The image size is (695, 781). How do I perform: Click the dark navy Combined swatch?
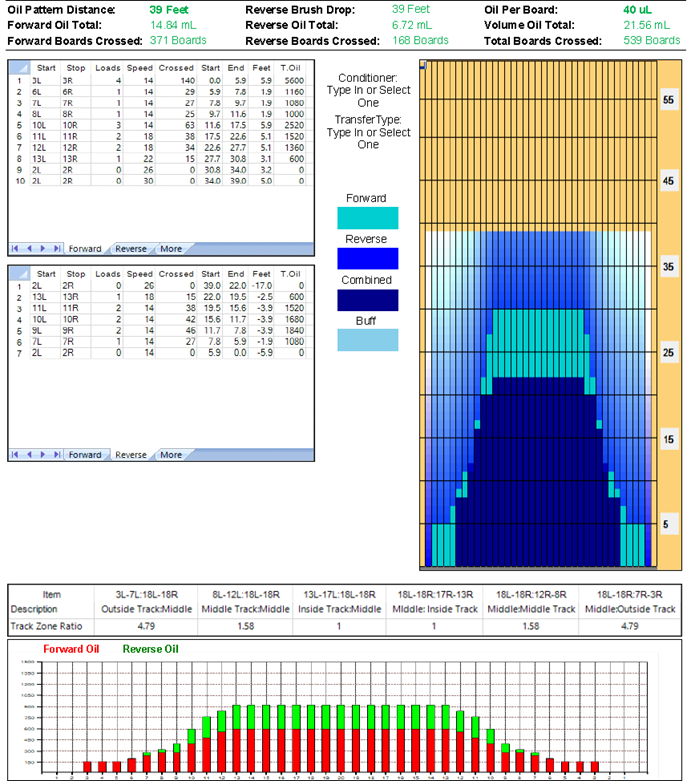(368, 300)
